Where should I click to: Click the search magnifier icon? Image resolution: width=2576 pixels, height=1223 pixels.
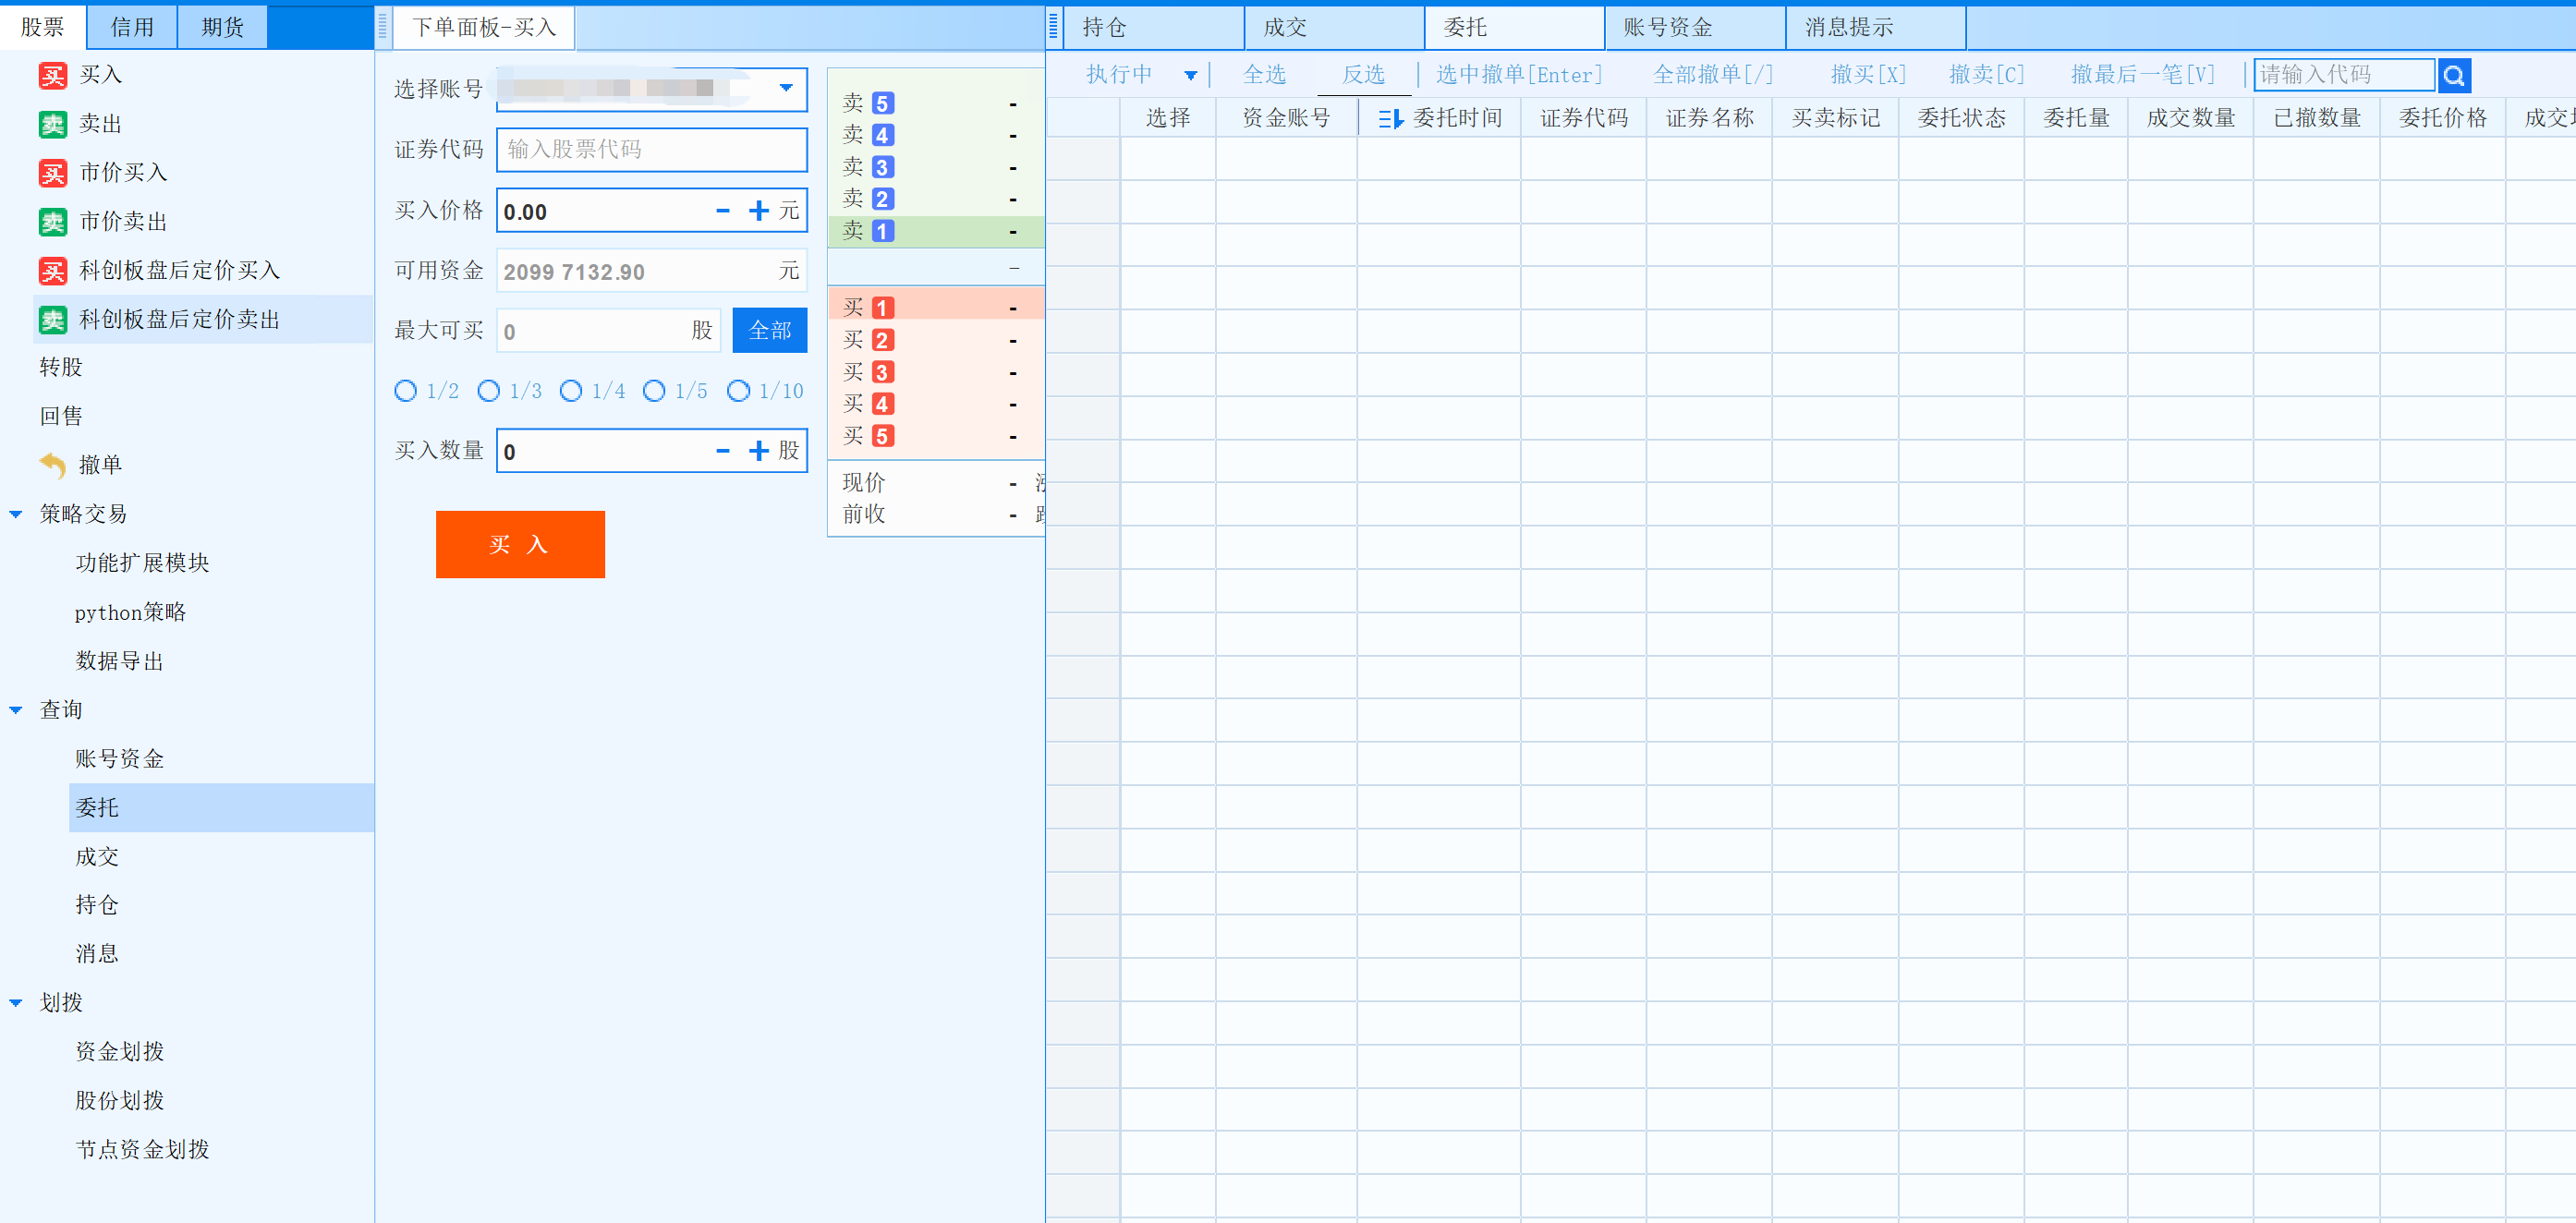coord(2453,75)
